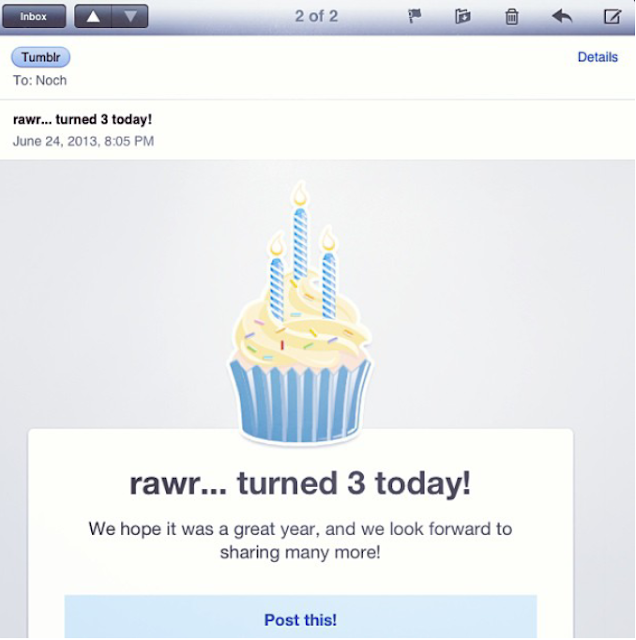Tap the June 24, 2013 date
This screenshot has width=636, height=640.
[x=83, y=141]
